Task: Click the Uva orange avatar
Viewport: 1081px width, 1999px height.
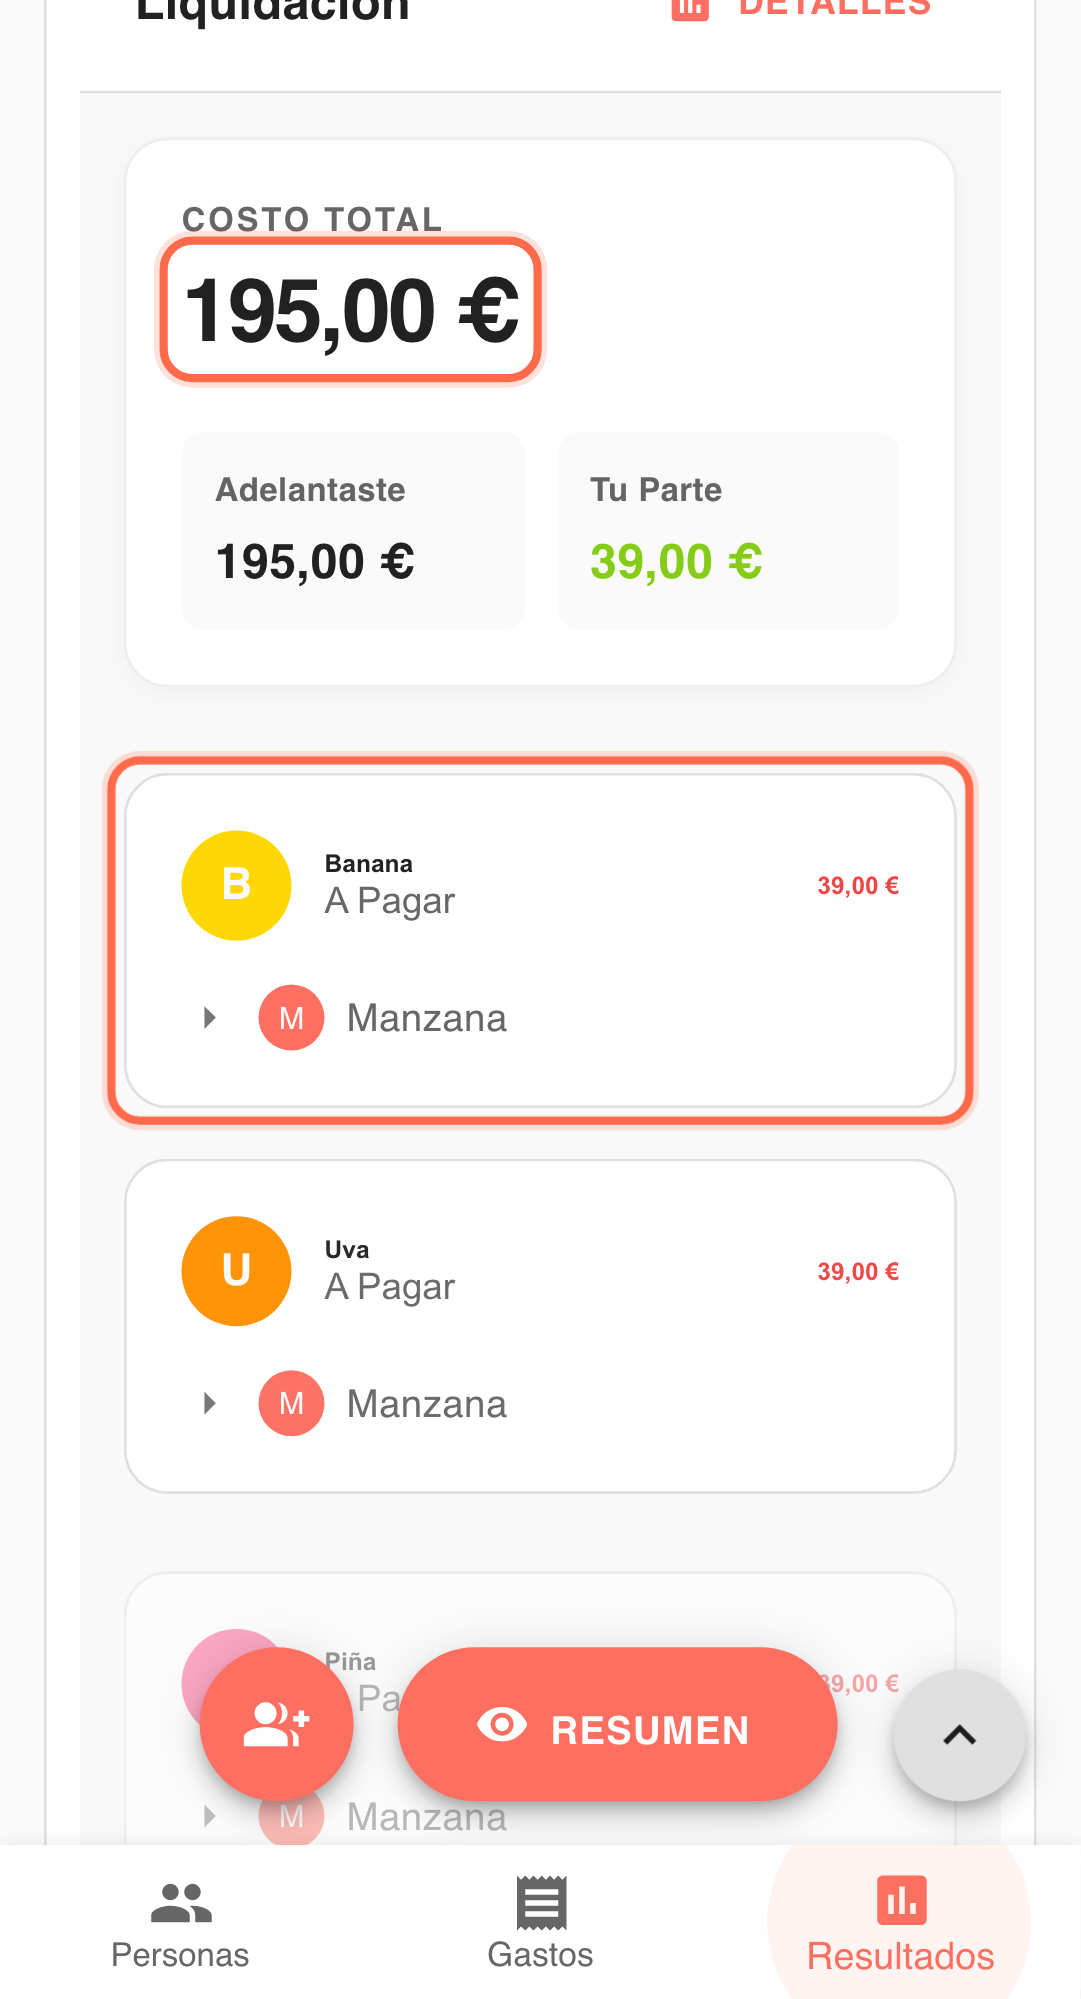Action: click(236, 1271)
